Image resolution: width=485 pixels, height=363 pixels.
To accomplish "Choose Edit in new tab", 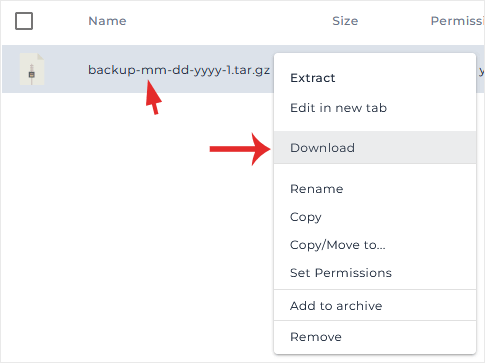I will [x=338, y=108].
